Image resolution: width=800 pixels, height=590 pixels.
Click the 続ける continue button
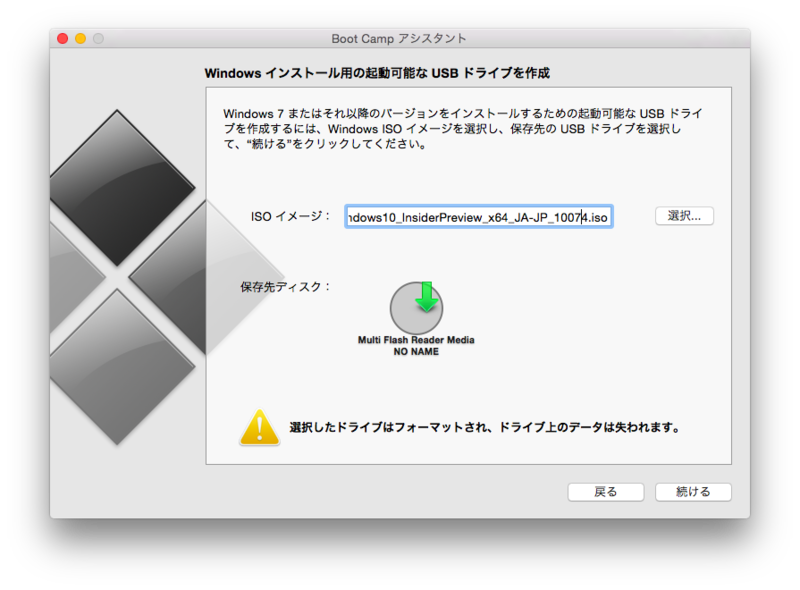coord(693,492)
